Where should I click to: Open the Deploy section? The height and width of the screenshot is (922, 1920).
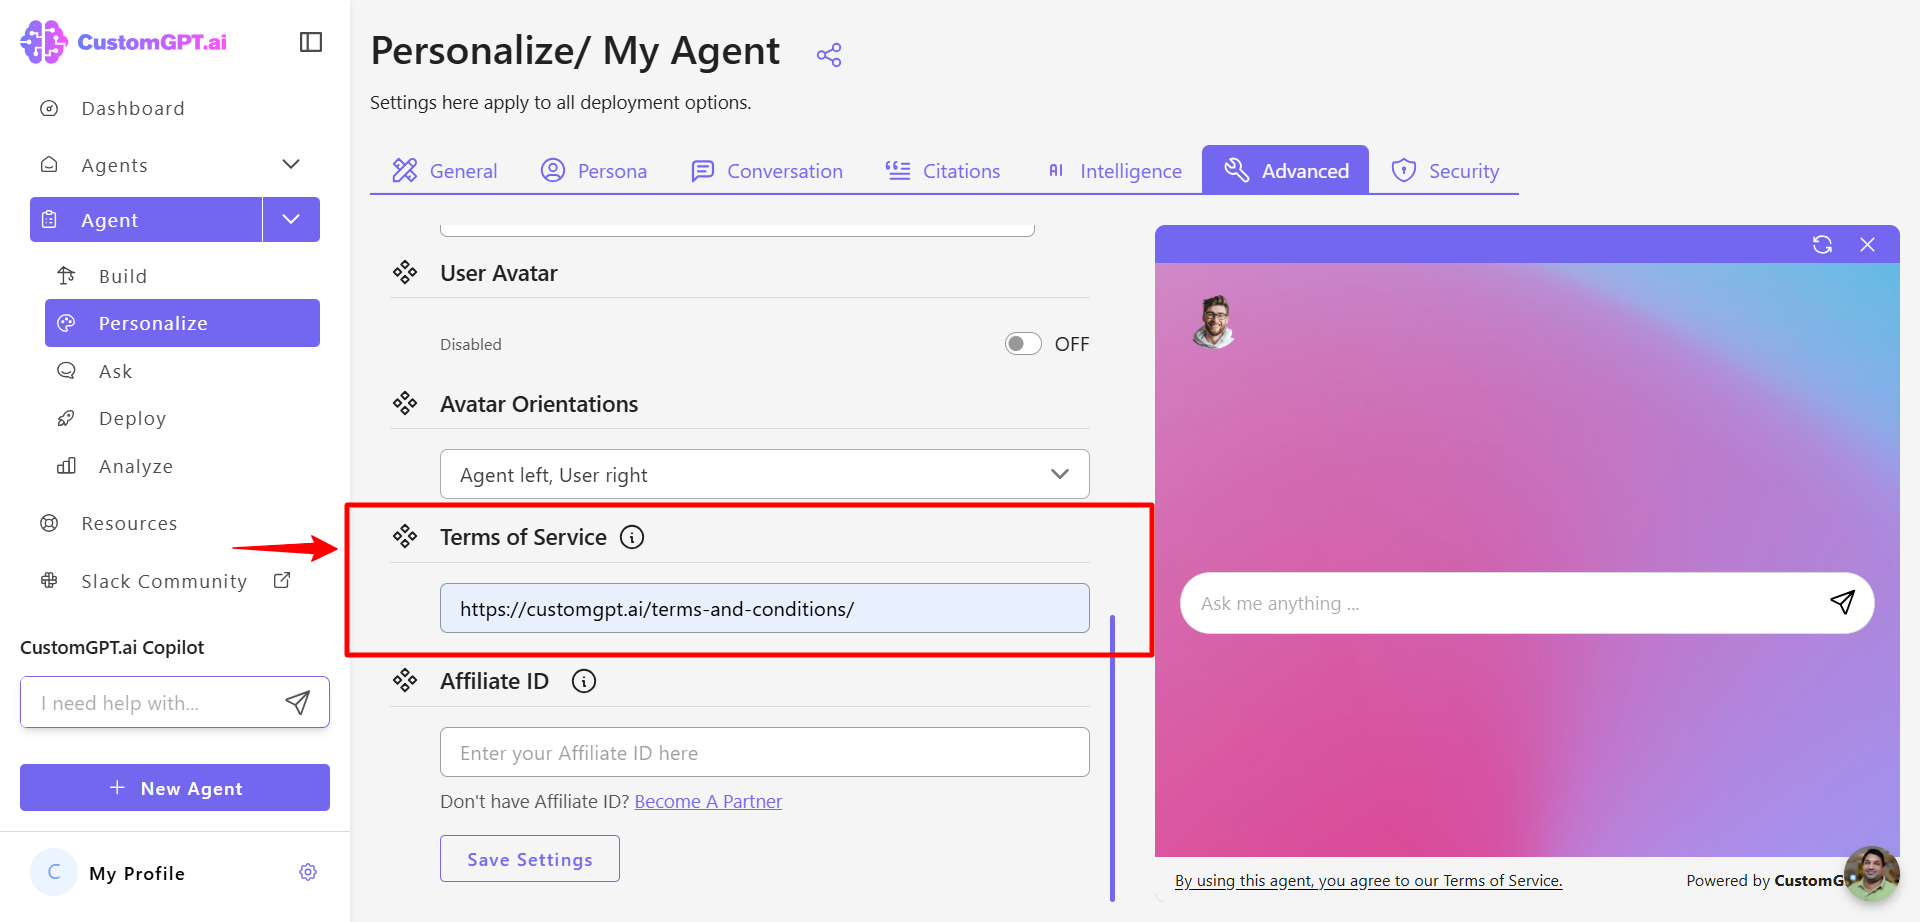pos(132,418)
